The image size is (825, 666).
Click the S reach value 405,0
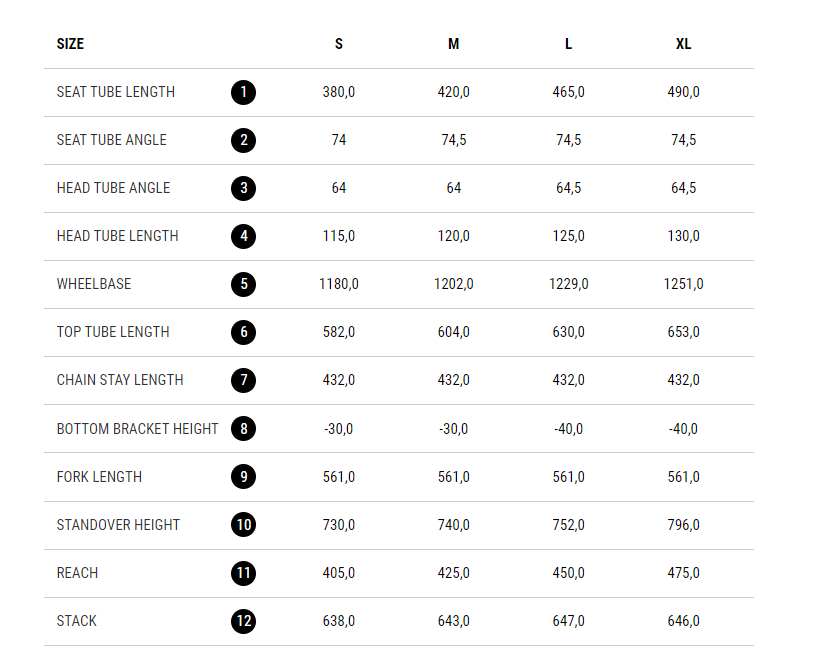click(x=339, y=573)
